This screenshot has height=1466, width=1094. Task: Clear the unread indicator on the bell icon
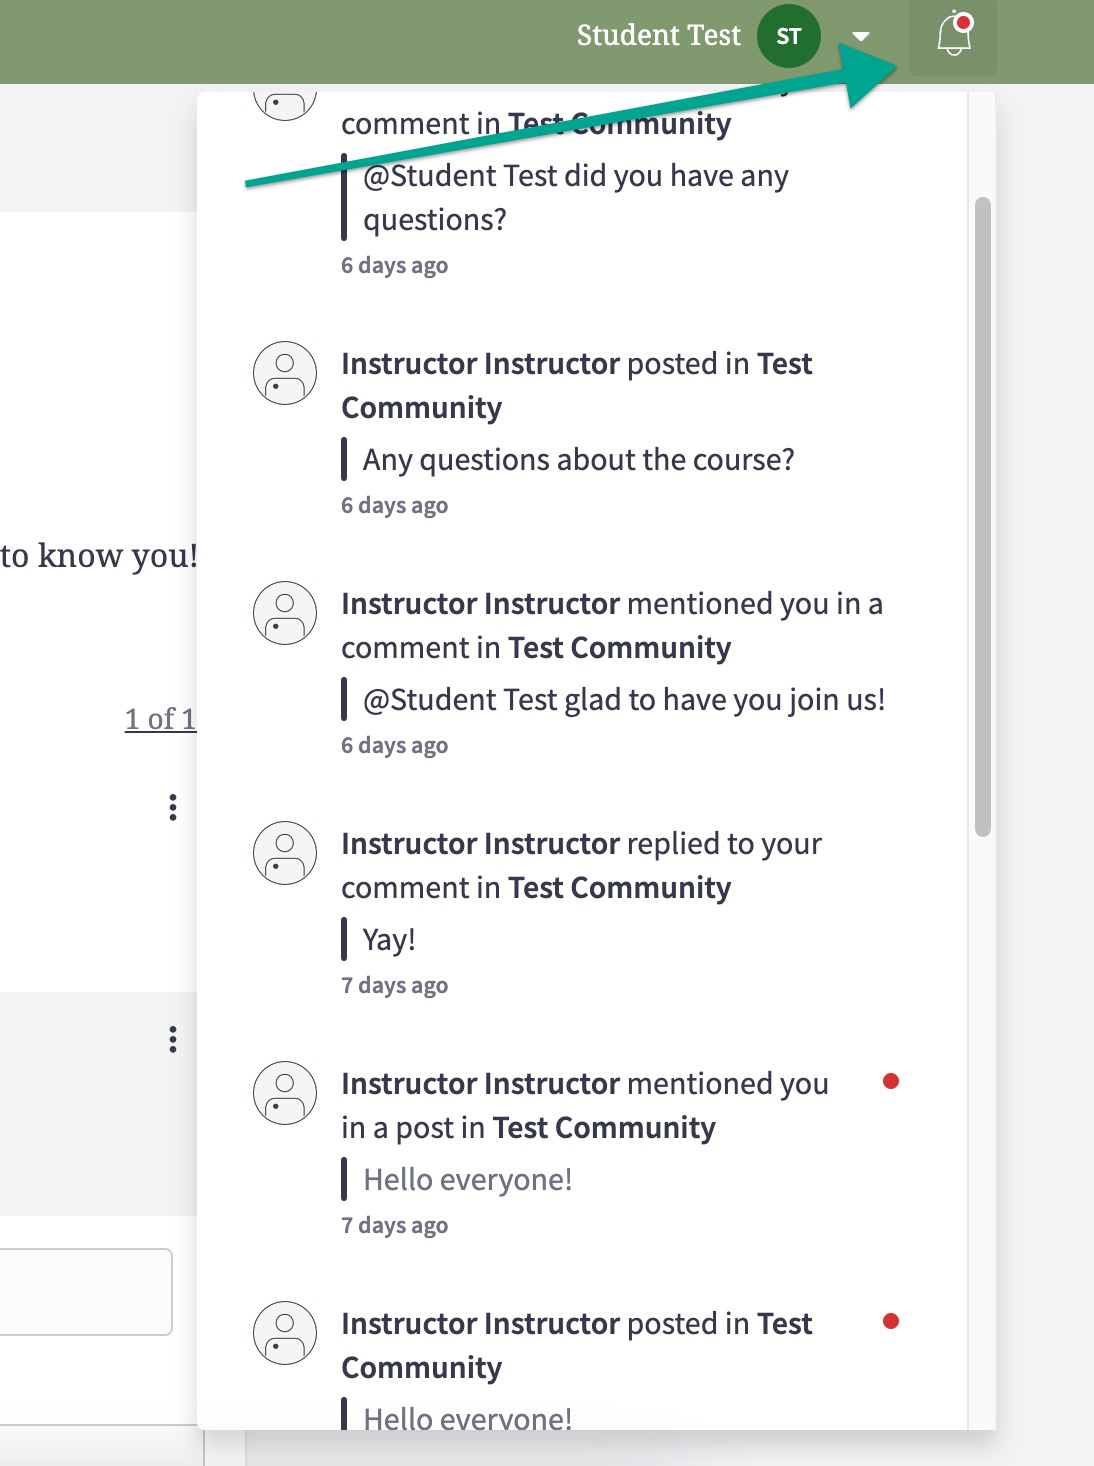(961, 23)
